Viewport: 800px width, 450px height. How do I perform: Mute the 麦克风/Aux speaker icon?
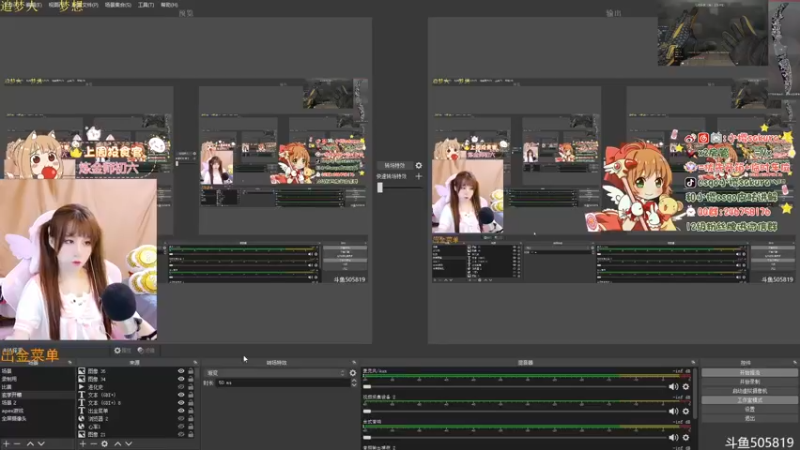click(x=673, y=387)
